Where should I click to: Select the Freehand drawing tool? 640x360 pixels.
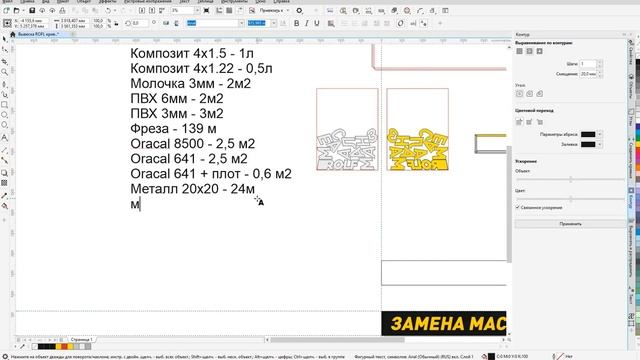click(4, 84)
